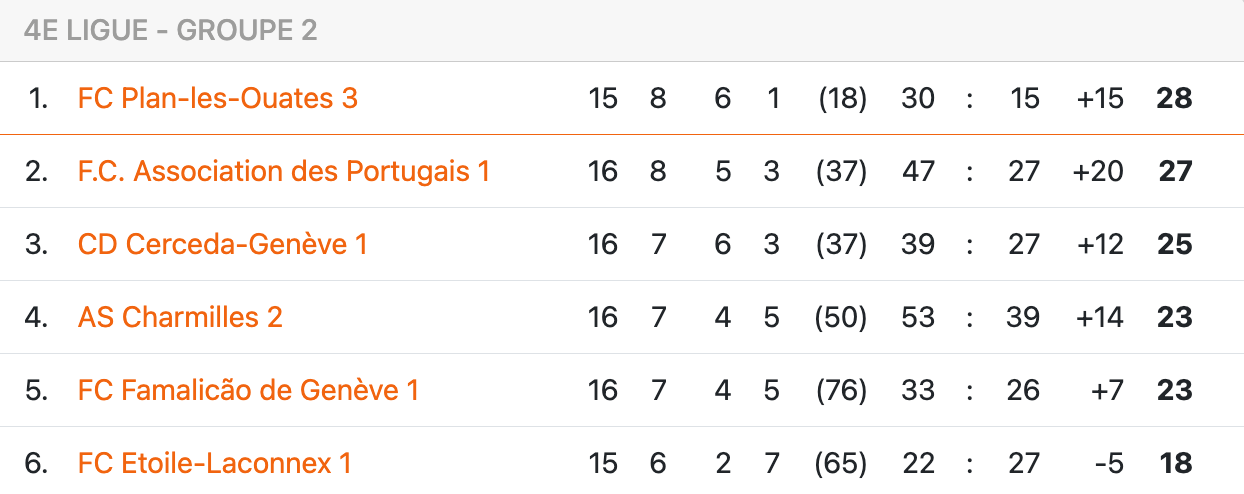Click rank number 3. beside Cerceda-Genève
The width and height of the screenshot is (1244, 494).
coord(37,244)
